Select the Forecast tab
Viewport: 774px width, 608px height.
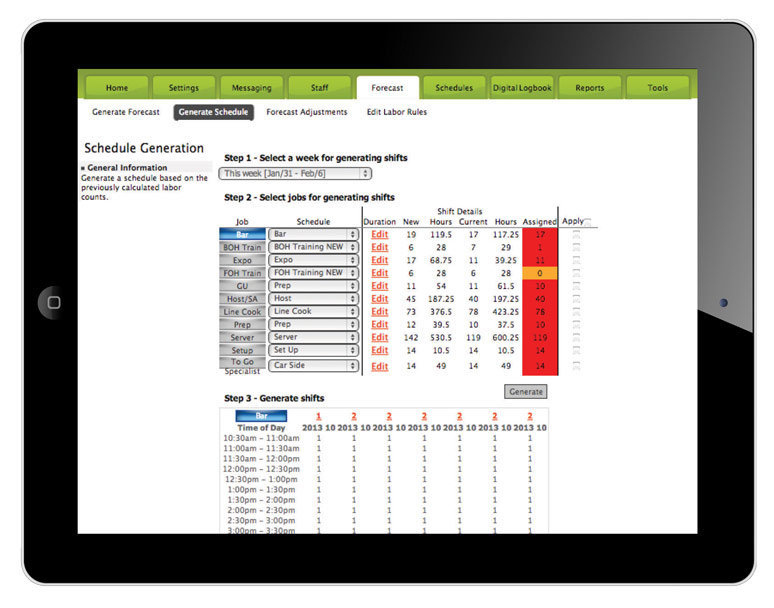pos(387,87)
